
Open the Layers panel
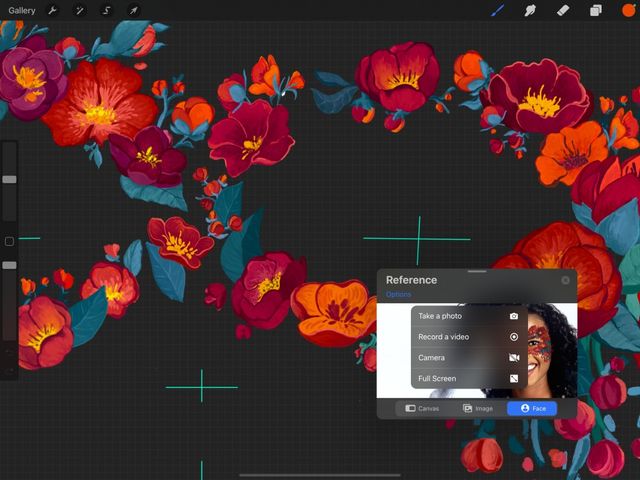(595, 11)
